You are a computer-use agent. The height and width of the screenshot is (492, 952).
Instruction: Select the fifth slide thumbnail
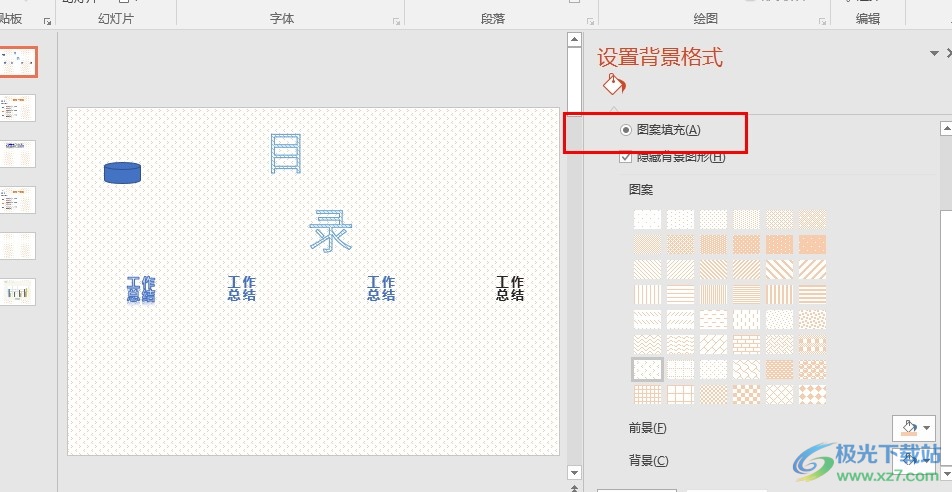coord(18,246)
